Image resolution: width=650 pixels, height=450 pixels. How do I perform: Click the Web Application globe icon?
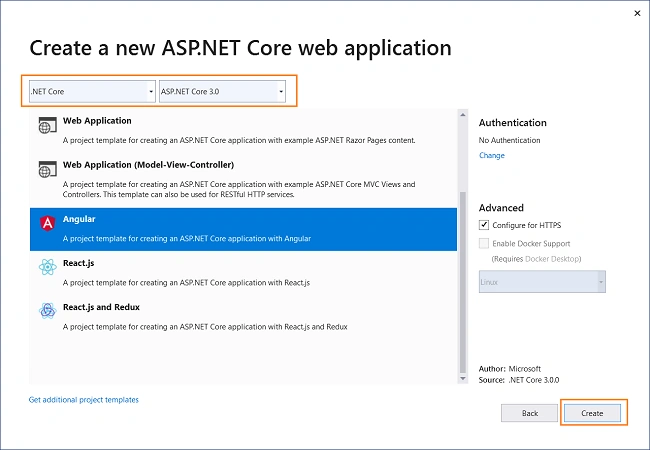pos(47,126)
